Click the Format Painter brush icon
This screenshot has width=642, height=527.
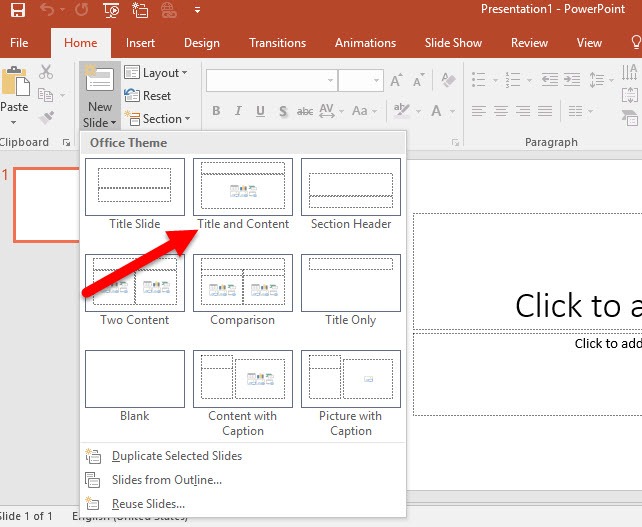46,118
